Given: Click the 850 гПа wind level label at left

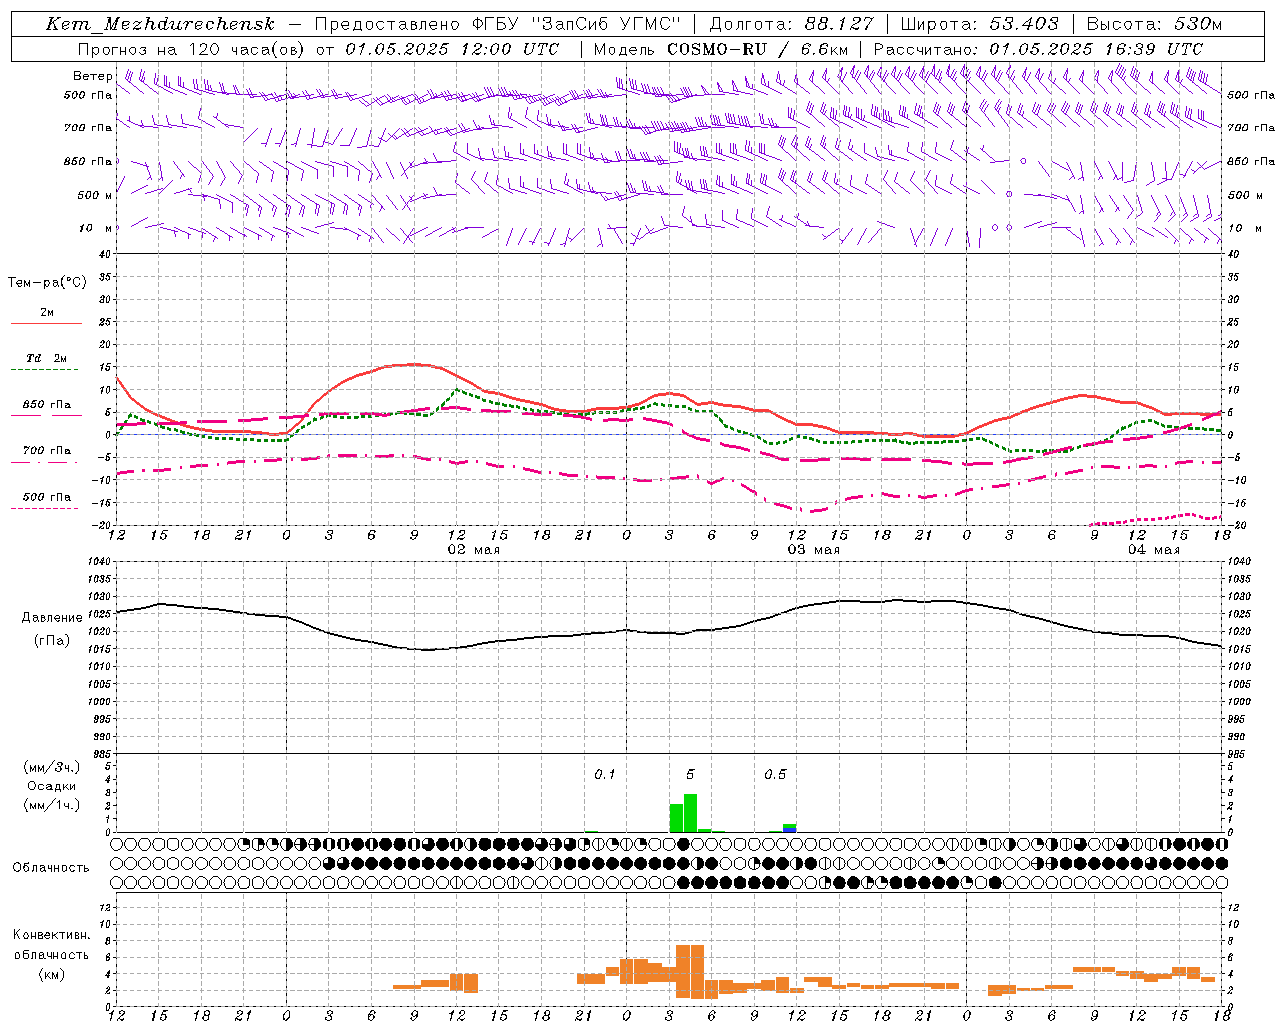Looking at the screenshot, I should [88, 161].
